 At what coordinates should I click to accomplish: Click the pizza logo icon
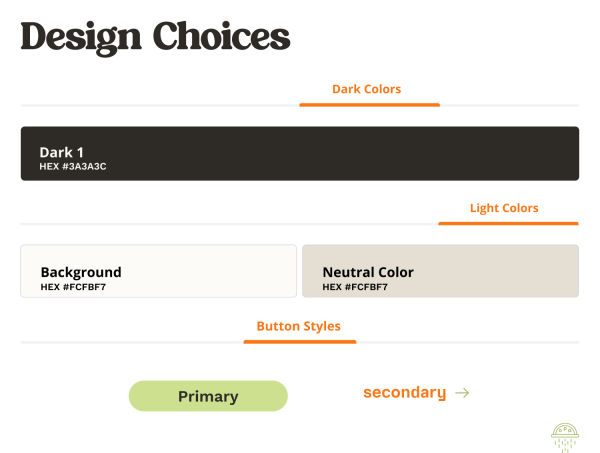click(x=565, y=438)
